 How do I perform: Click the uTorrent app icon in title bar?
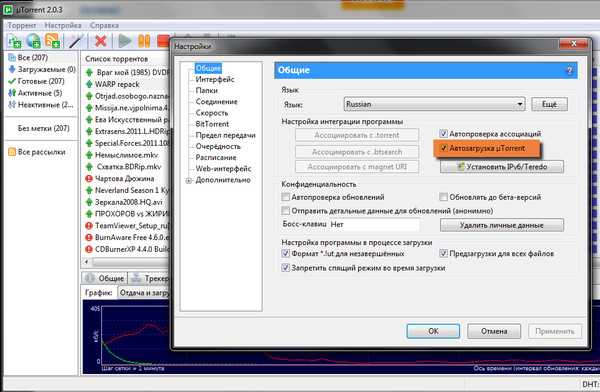(x=7, y=9)
